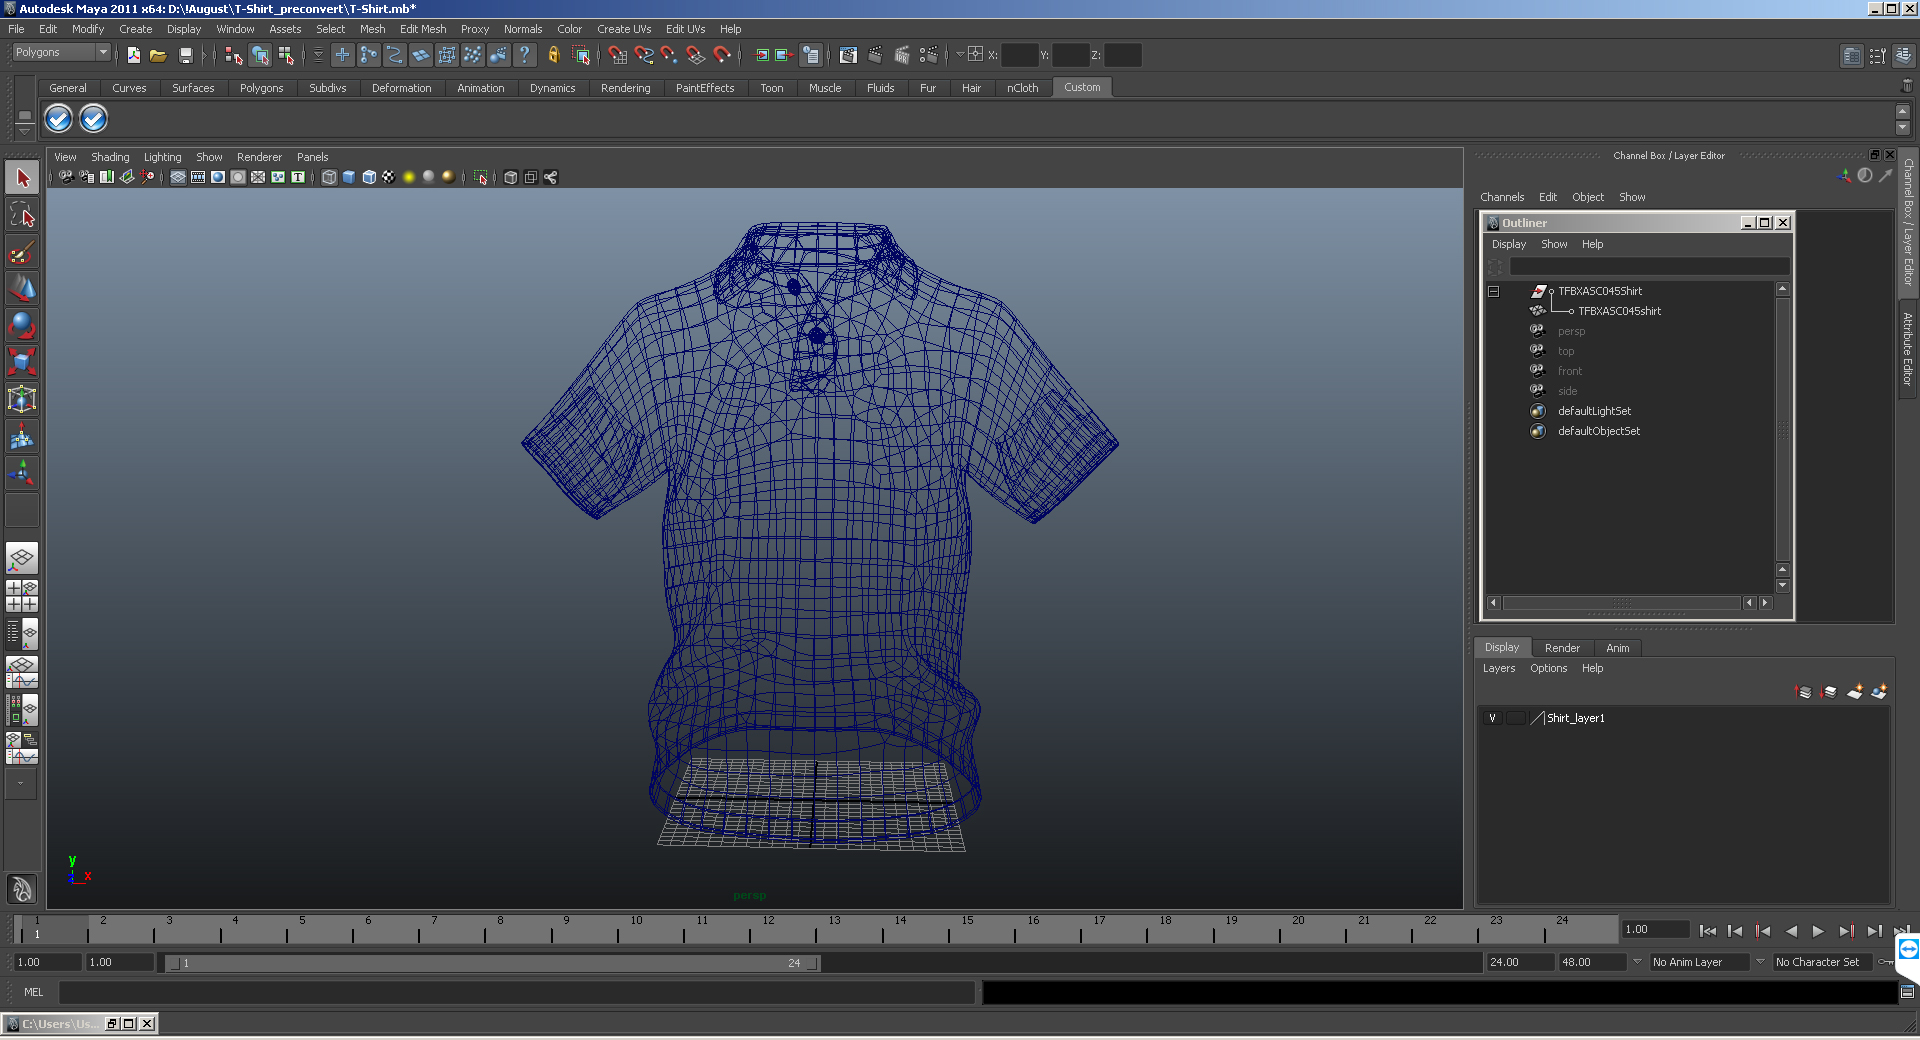Click the first checkmark shelf button
Screen dimensions: 1920x1040
point(59,119)
